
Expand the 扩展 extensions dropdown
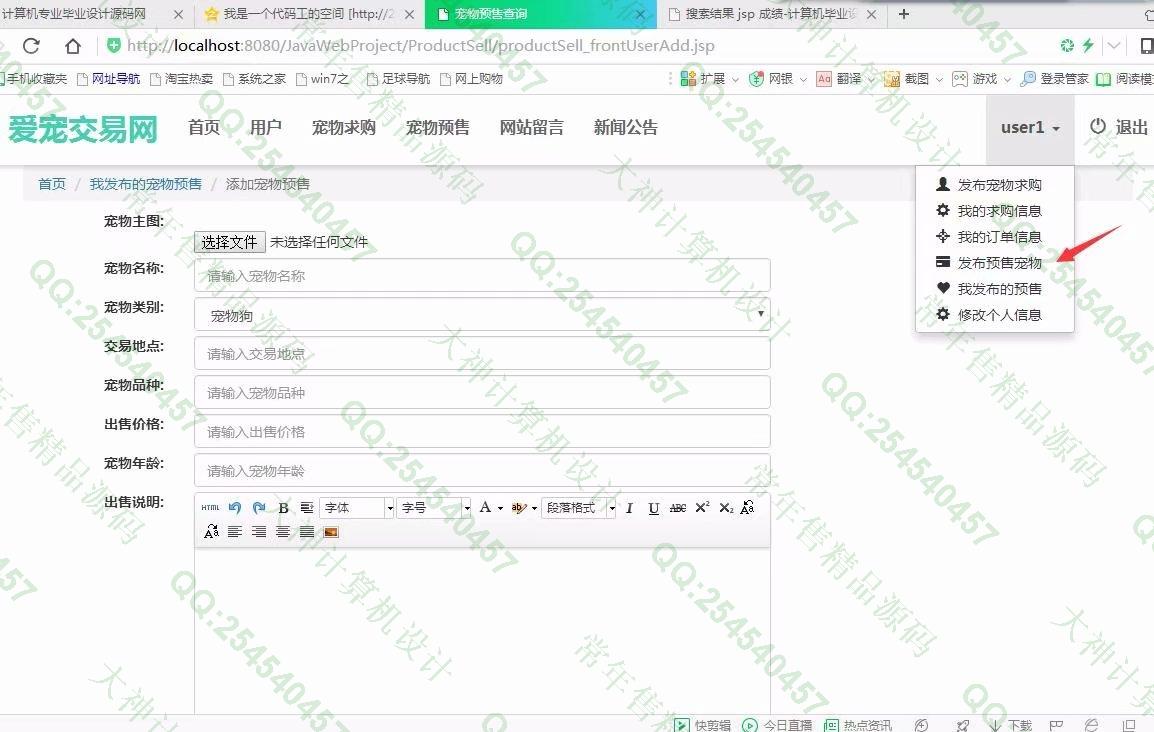tap(735, 79)
